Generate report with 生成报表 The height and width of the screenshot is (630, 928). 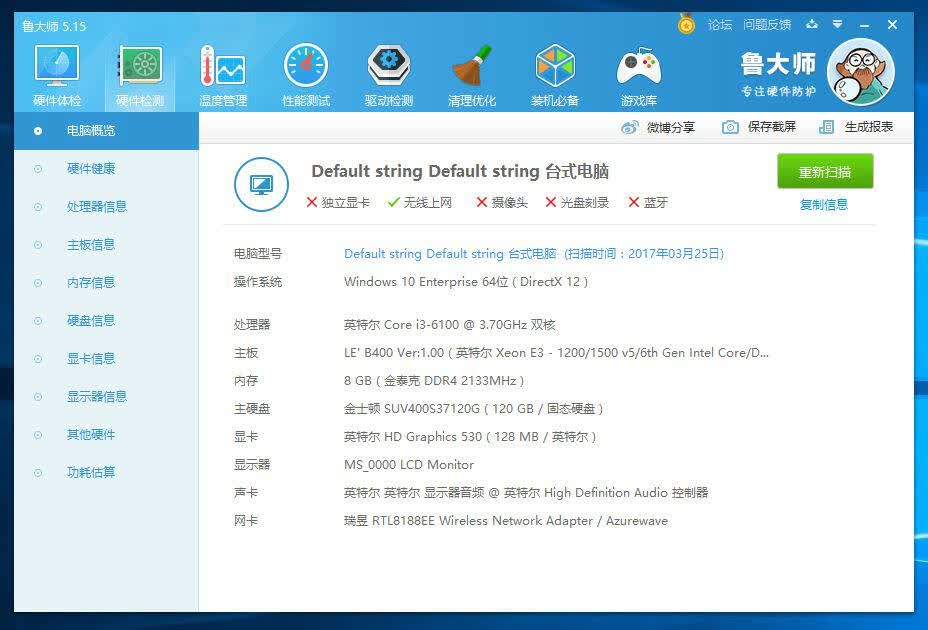tap(856, 127)
